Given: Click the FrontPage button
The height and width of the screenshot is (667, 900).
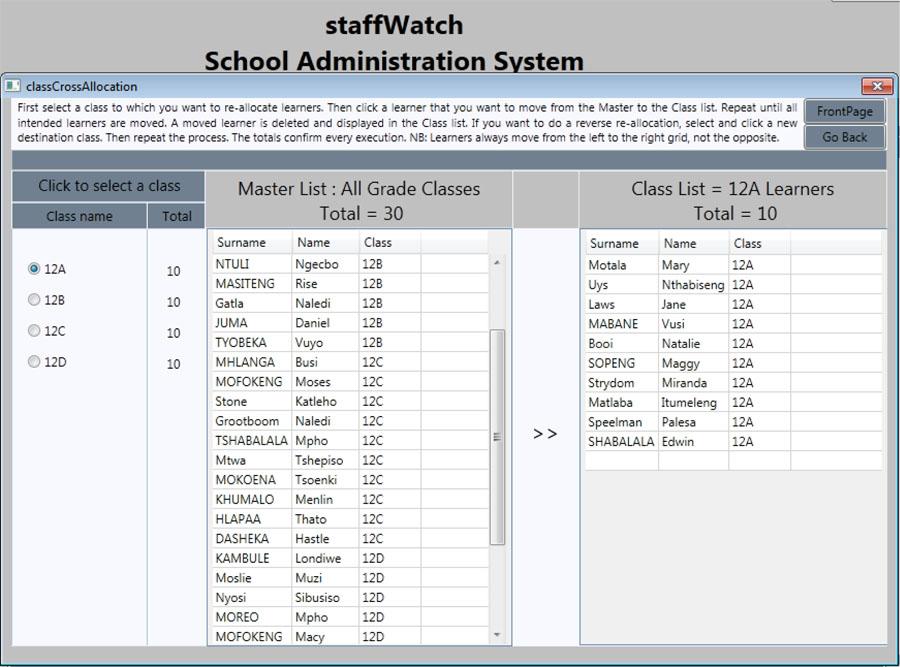Looking at the screenshot, I should point(844,111).
